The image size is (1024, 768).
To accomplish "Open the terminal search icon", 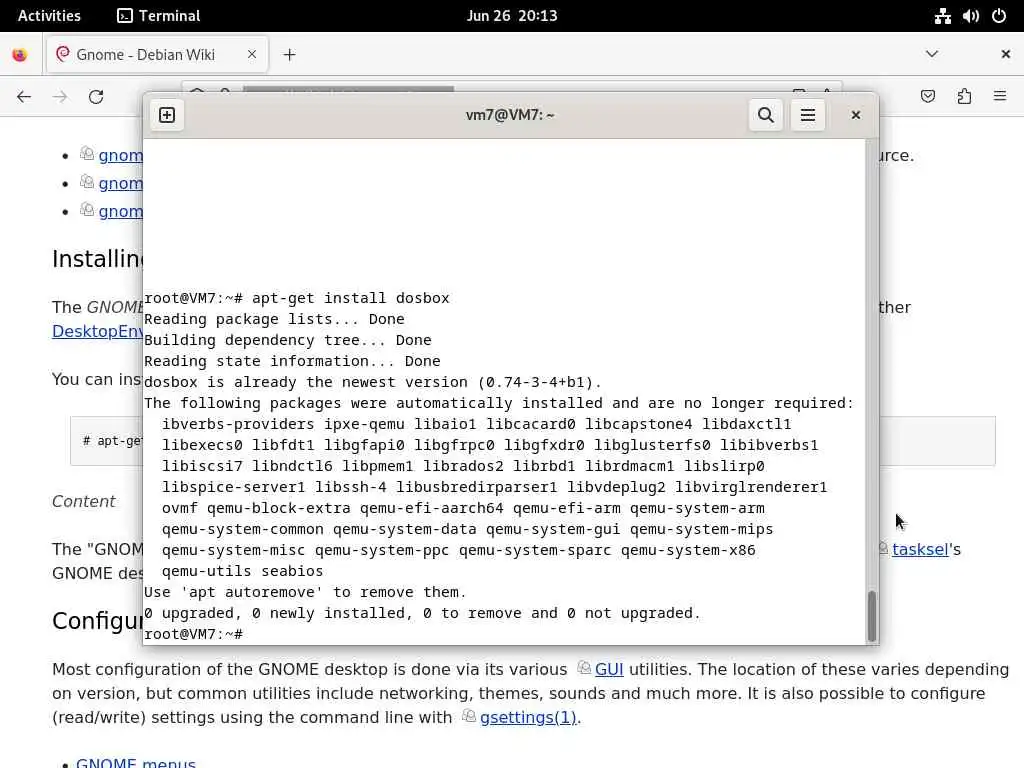I will (765, 115).
